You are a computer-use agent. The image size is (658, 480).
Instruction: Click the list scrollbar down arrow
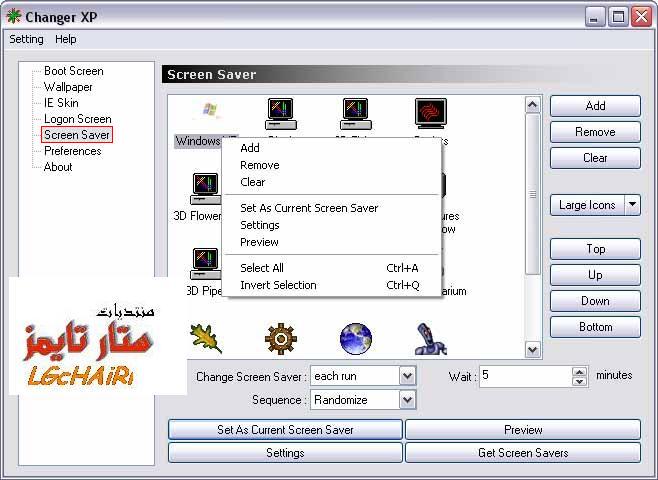coord(533,349)
